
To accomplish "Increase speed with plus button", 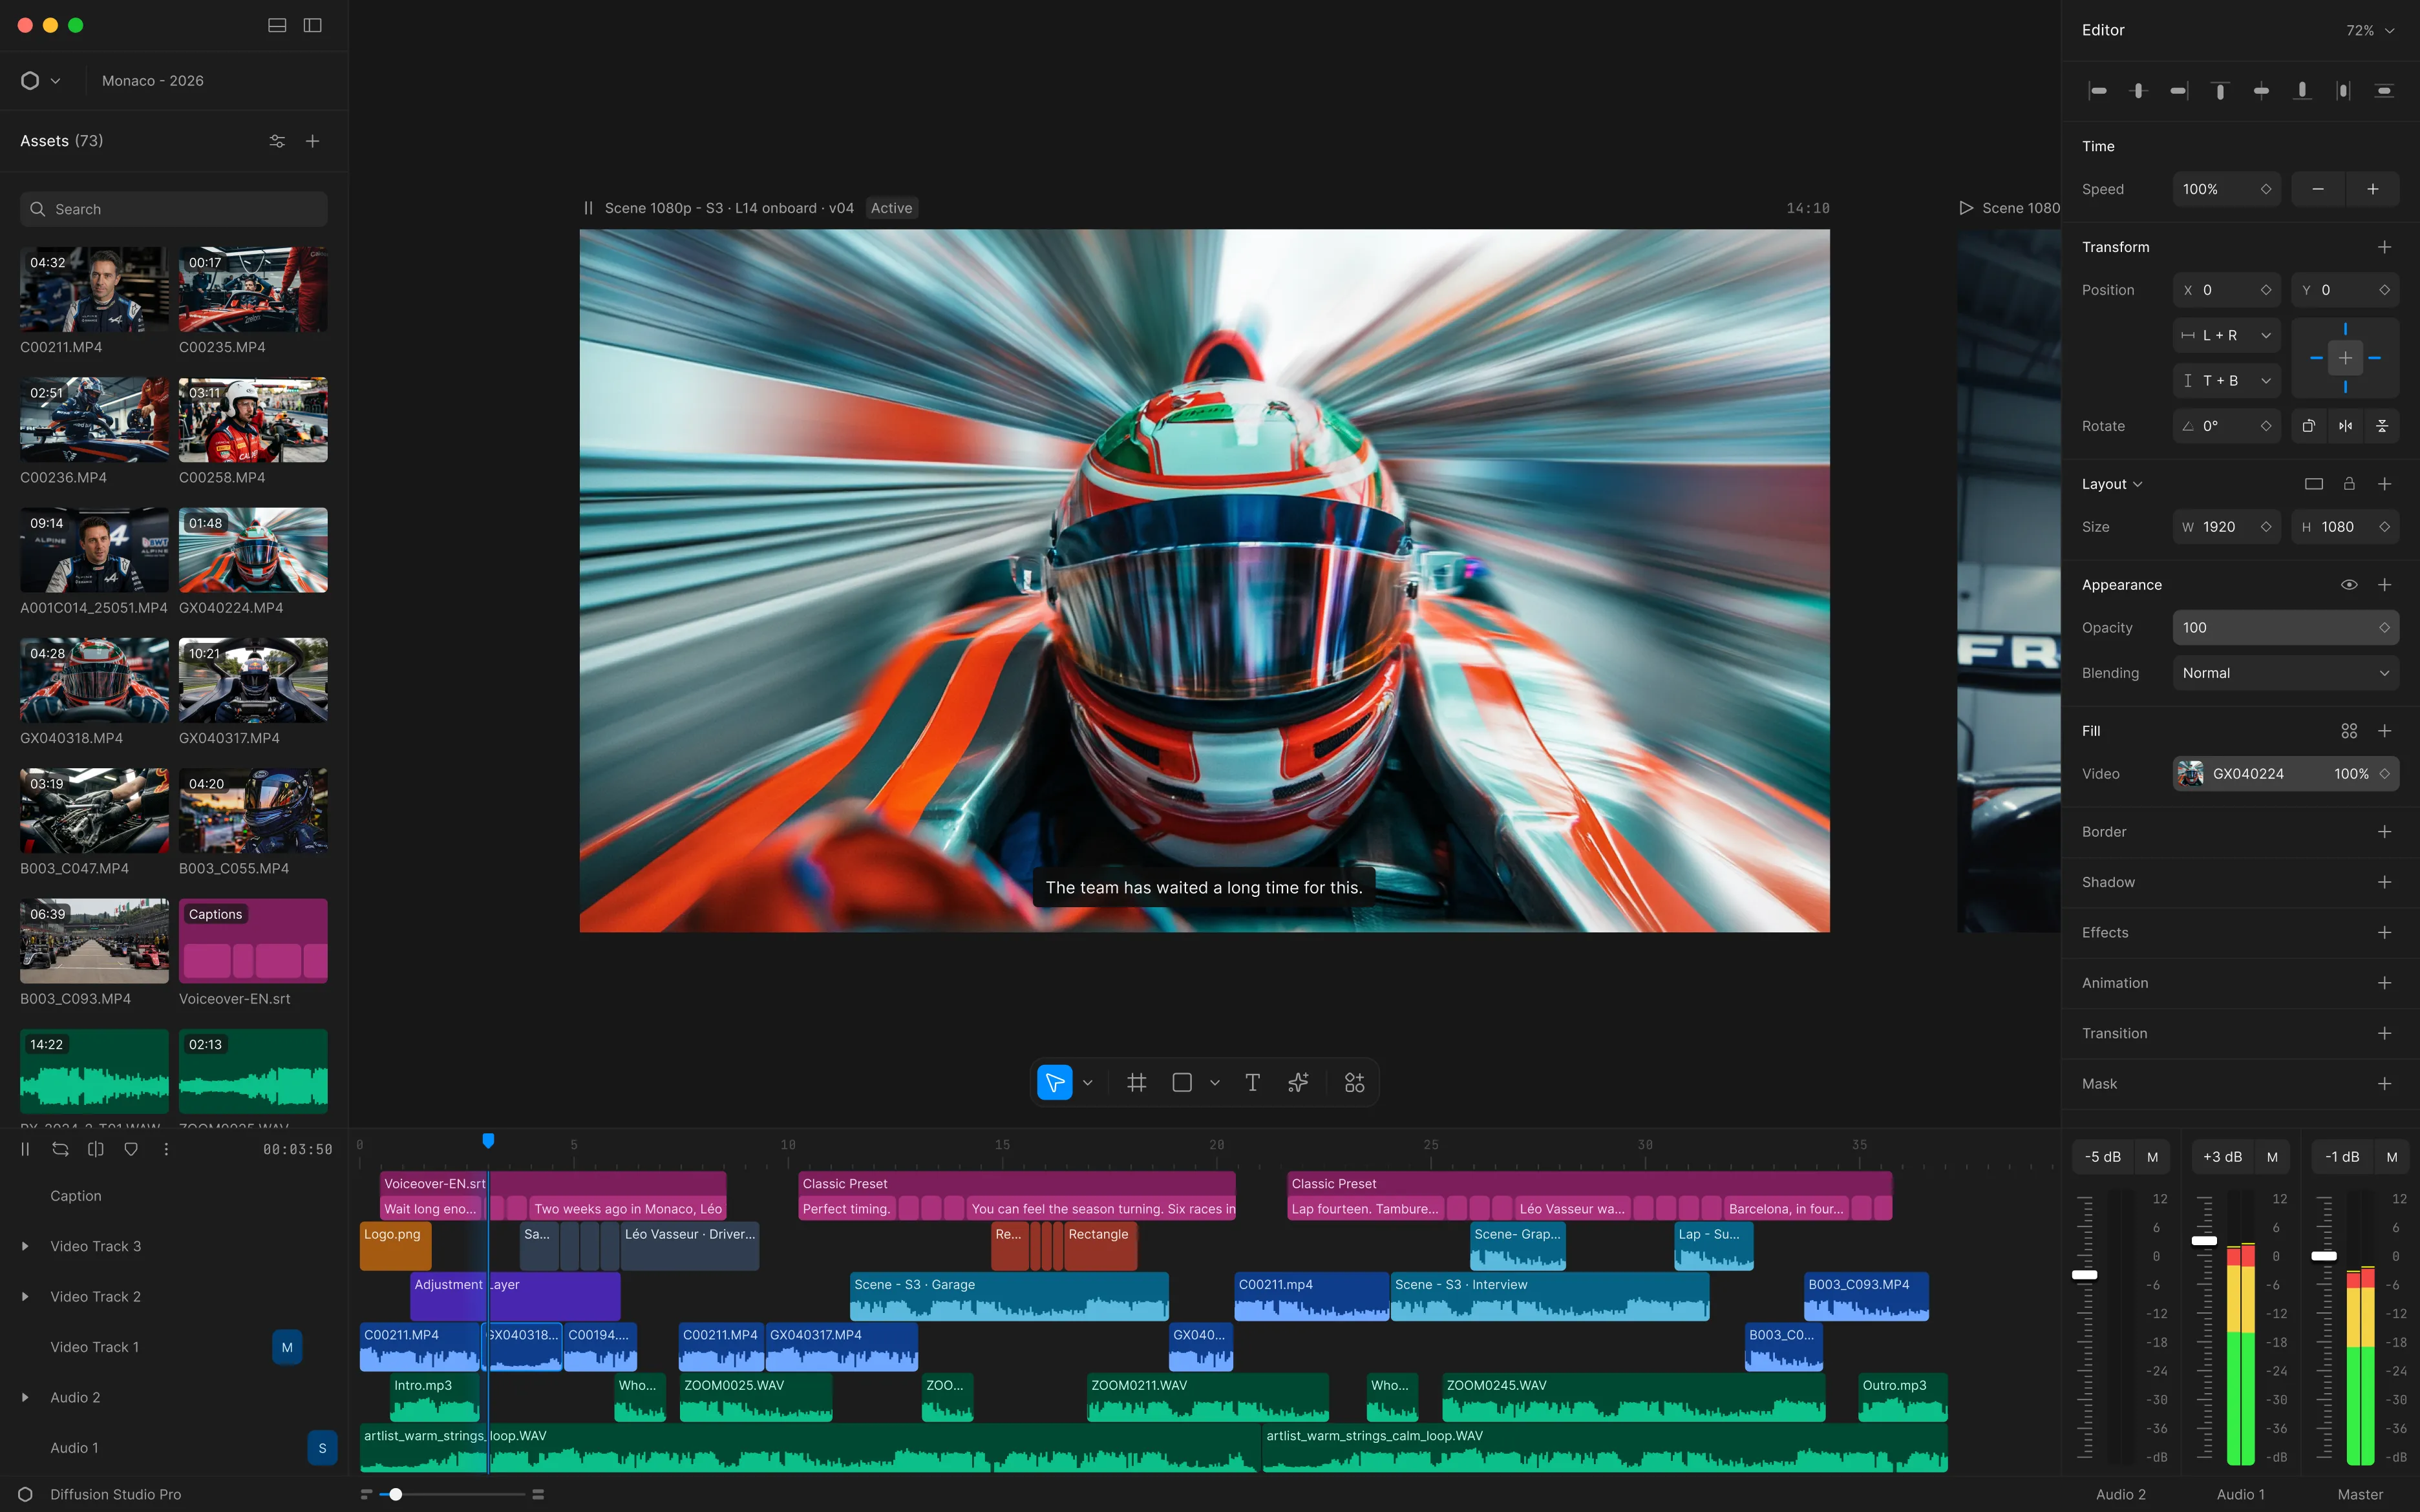I will click(2372, 189).
